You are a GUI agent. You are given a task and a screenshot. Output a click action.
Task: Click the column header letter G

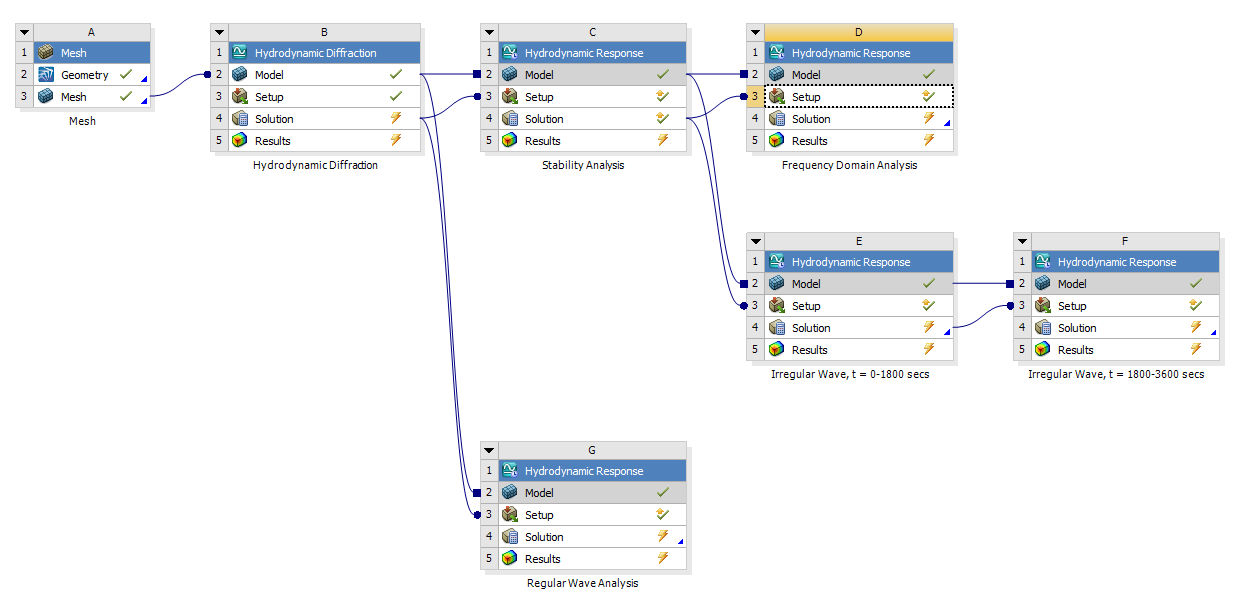pyautogui.click(x=592, y=450)
